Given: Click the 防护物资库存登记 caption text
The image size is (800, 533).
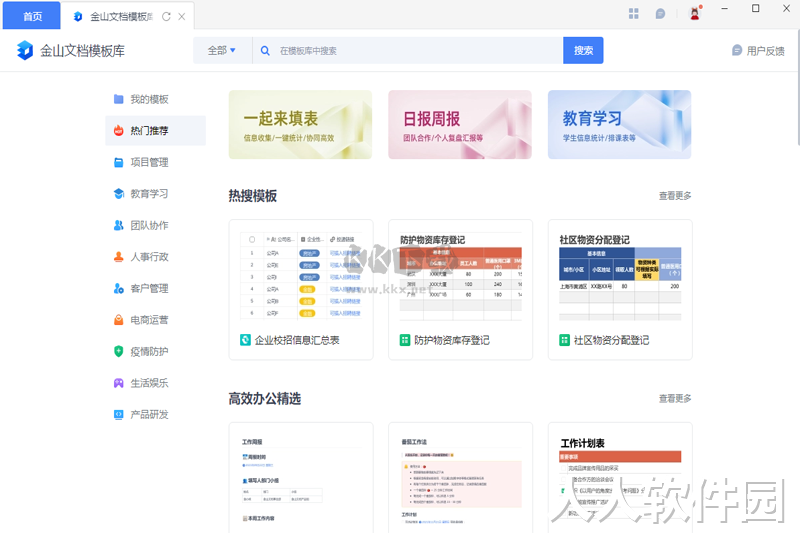Looking at the screenshot, I should point(452,340).
